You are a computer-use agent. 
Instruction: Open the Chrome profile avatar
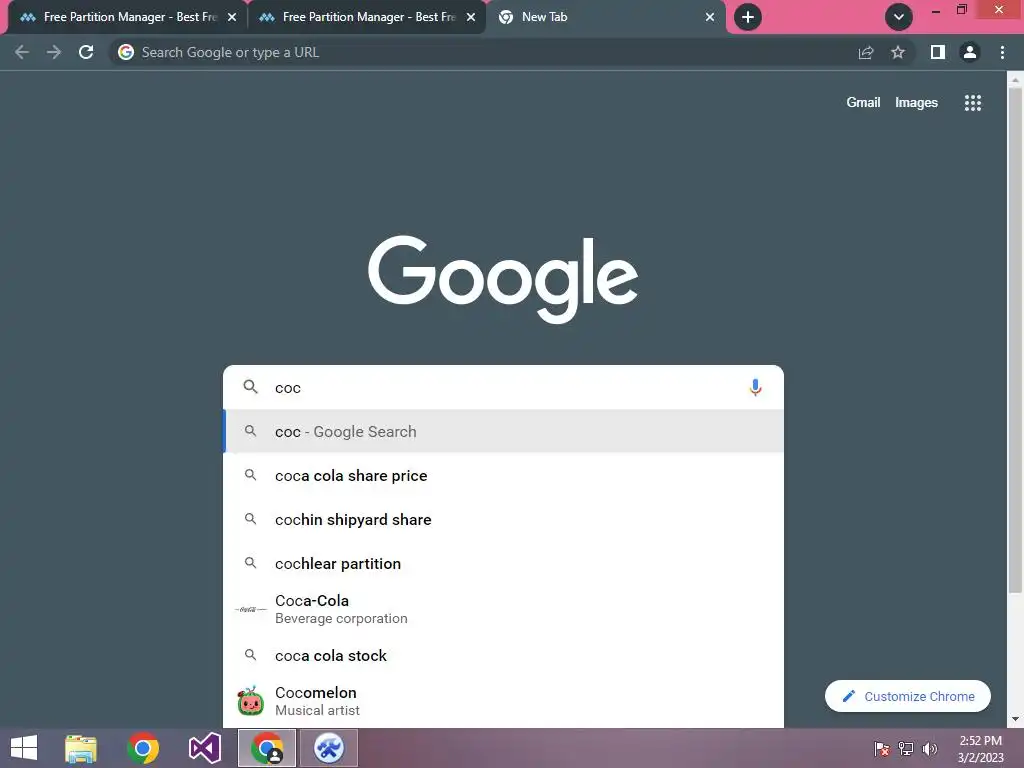tap(970, 52)
